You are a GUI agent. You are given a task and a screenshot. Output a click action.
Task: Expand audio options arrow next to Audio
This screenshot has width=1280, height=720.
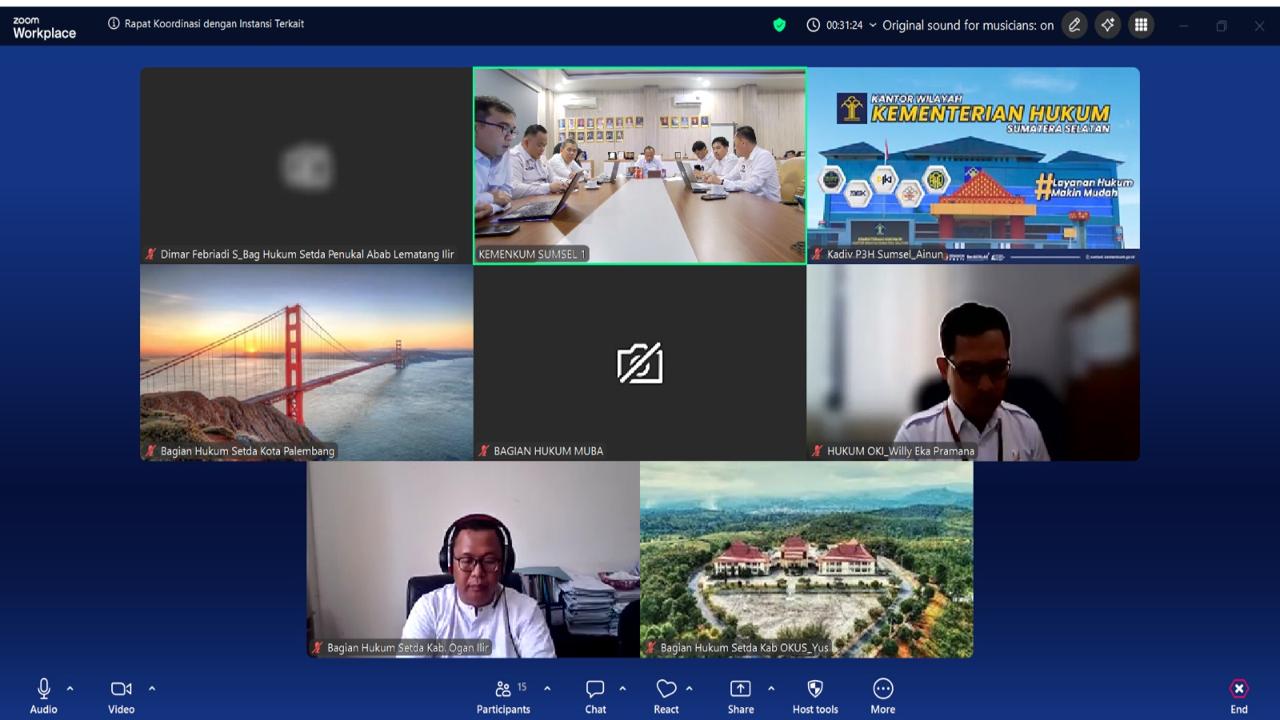[70, 688]
